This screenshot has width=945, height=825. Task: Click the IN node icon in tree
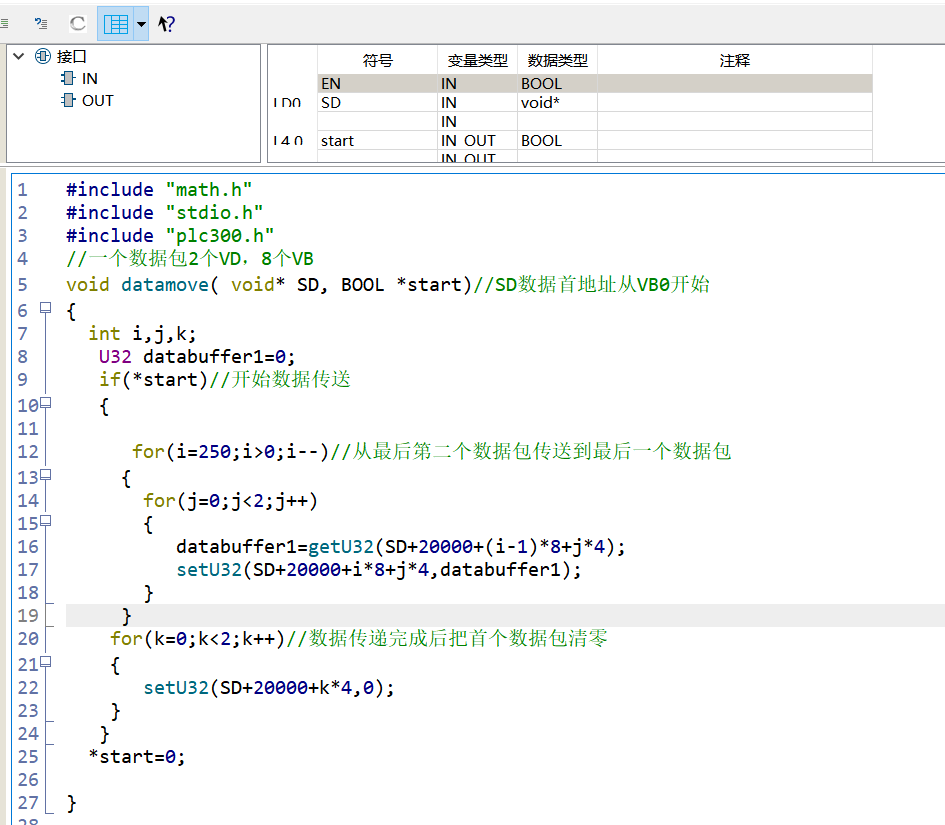coord(68,78)
